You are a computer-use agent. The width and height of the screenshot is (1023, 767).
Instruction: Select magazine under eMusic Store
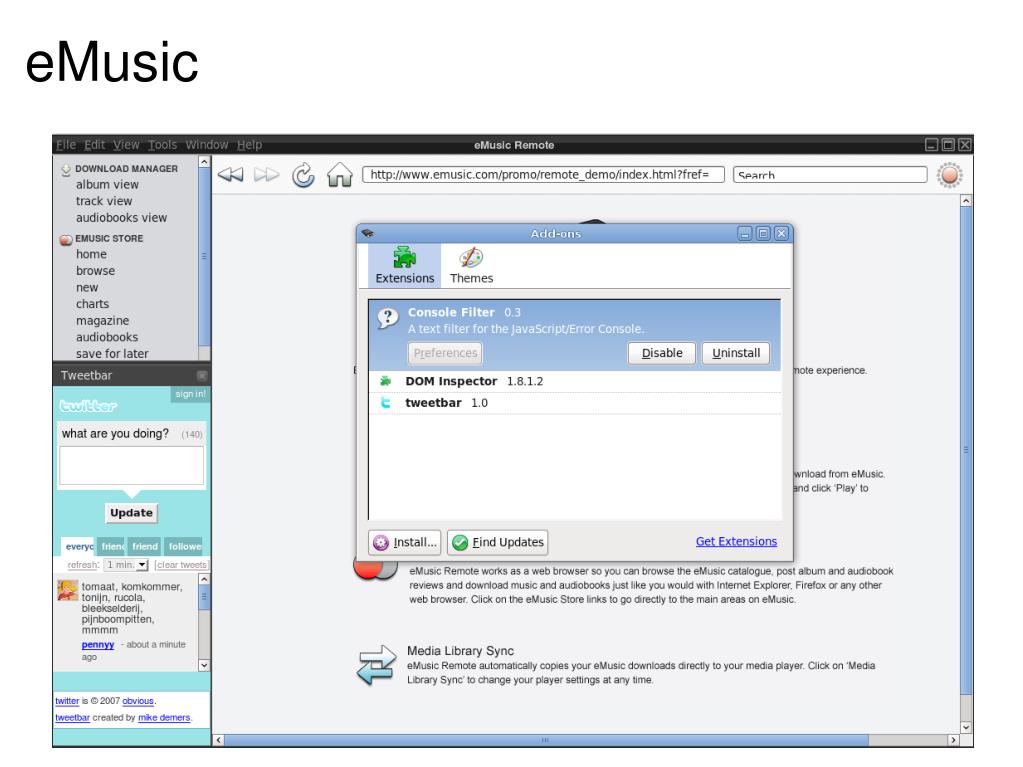pos(102,321)
